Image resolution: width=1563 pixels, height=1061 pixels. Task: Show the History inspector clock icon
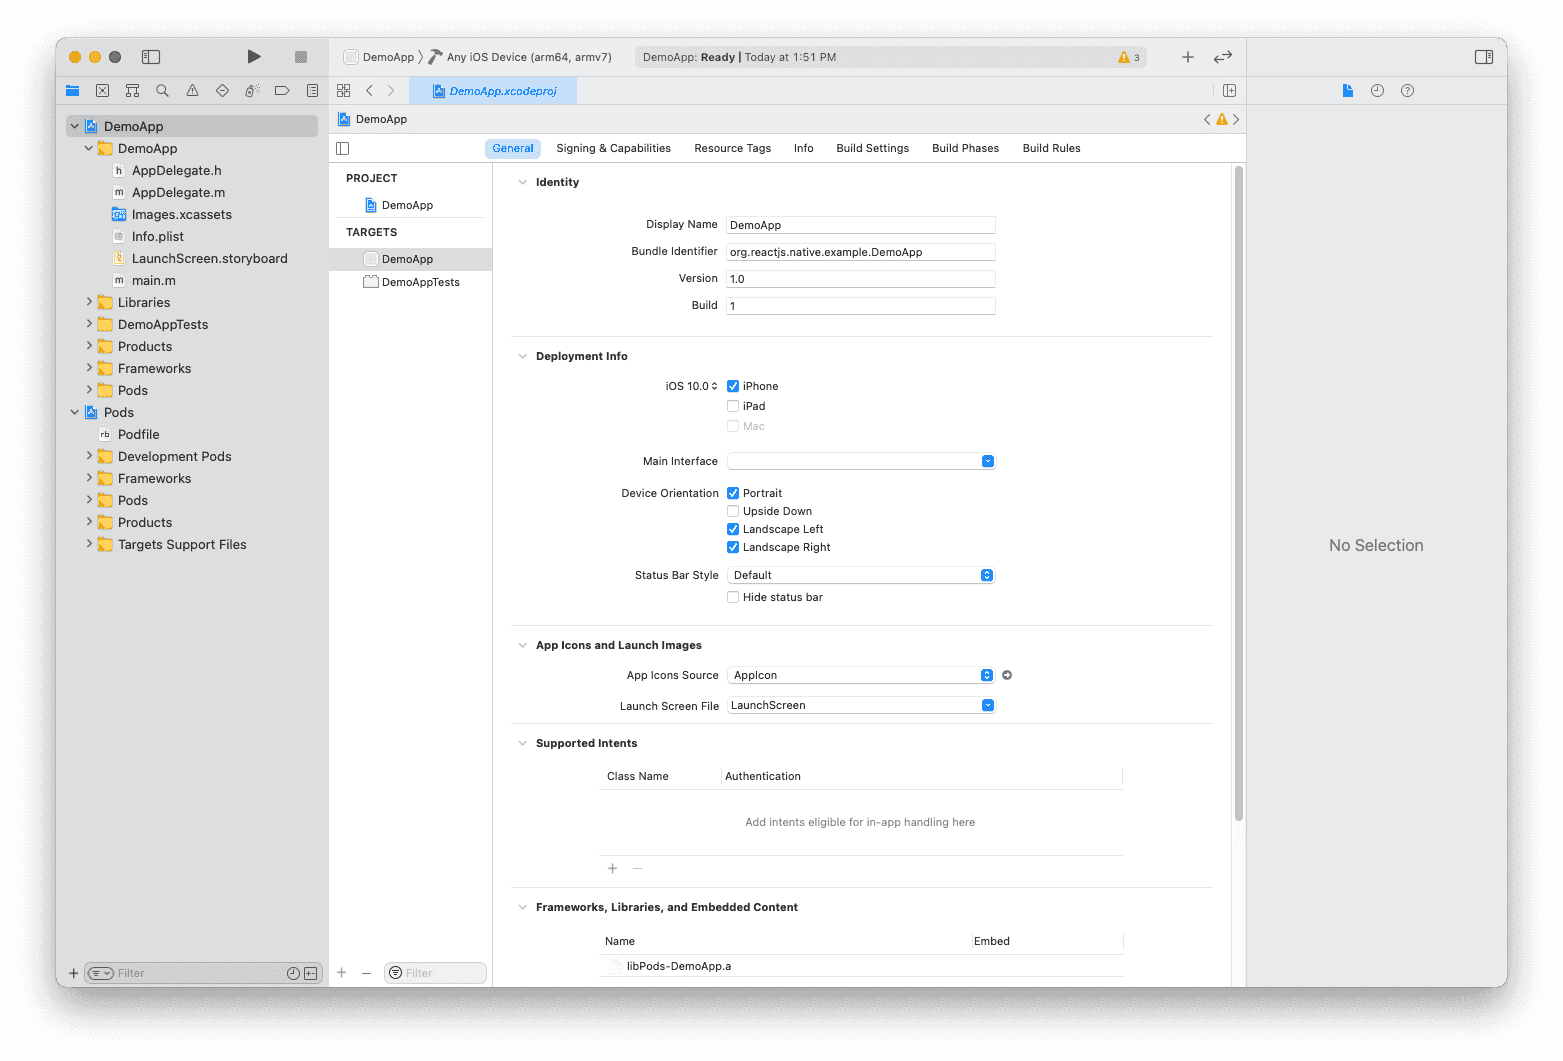click(x=1377, y=91)
